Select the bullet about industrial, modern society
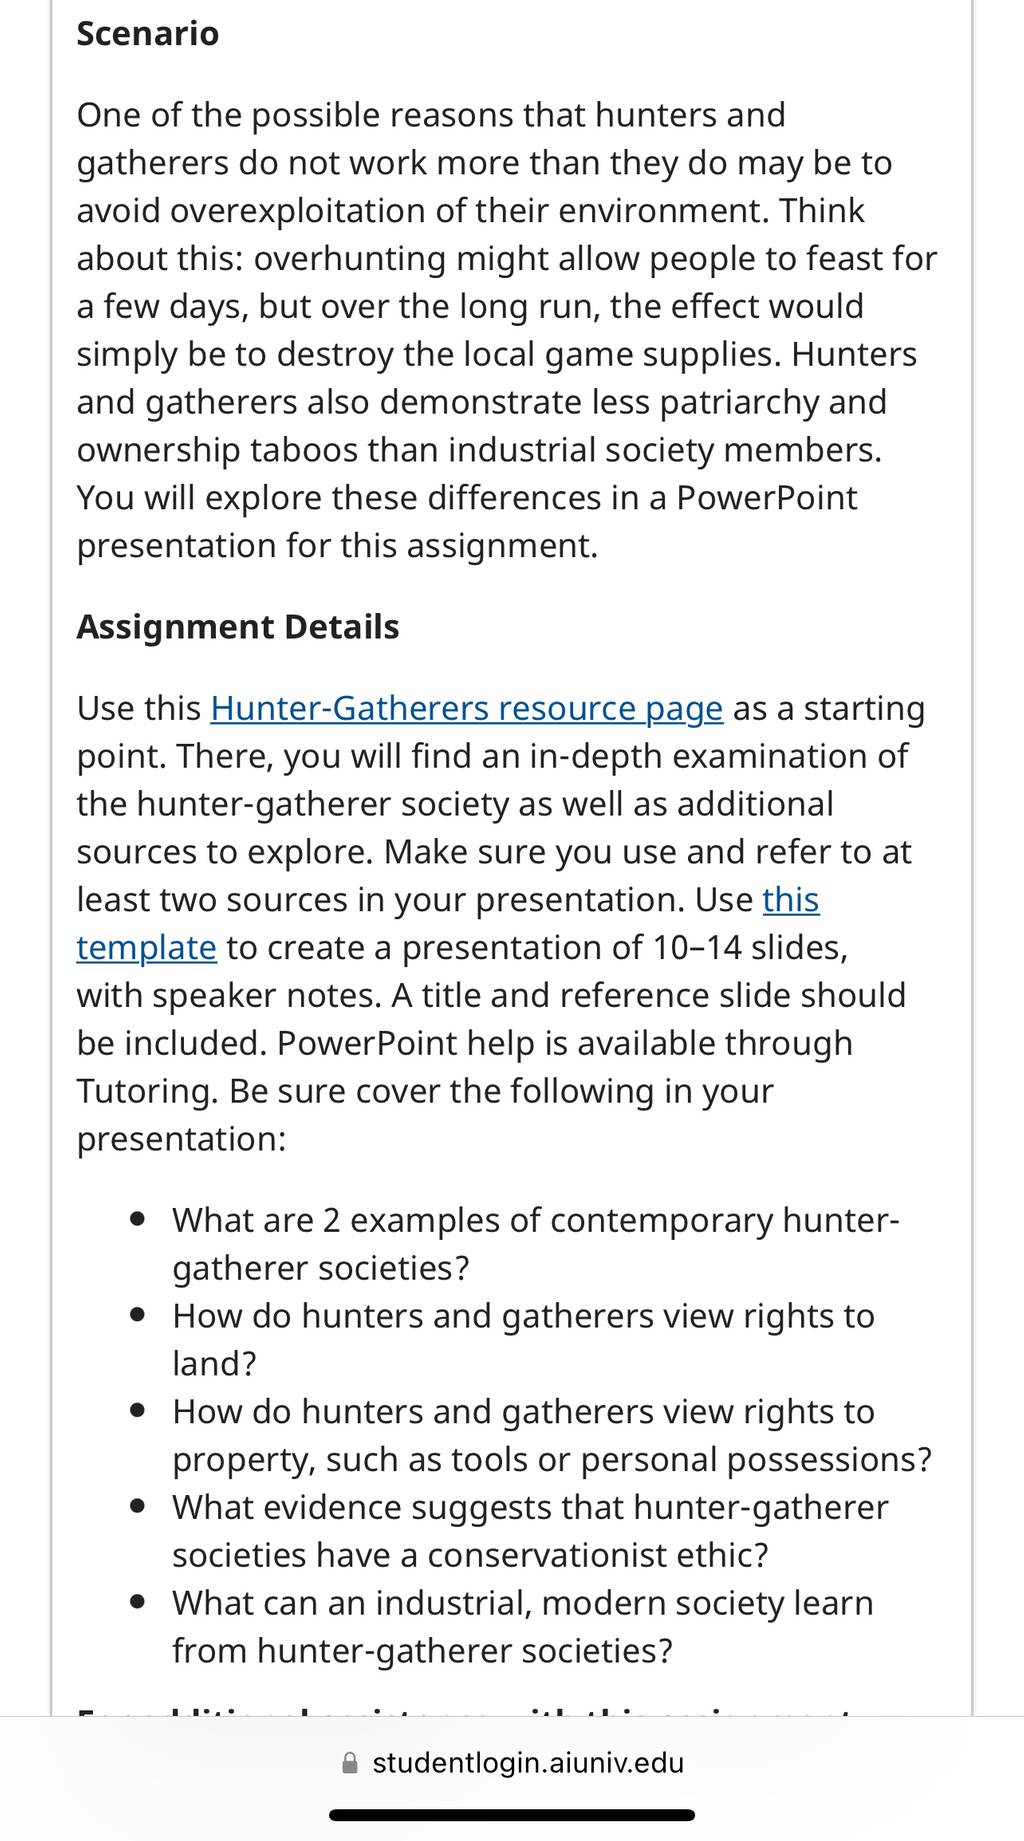The image size is (1024, 1841). tap(523, 1627)
